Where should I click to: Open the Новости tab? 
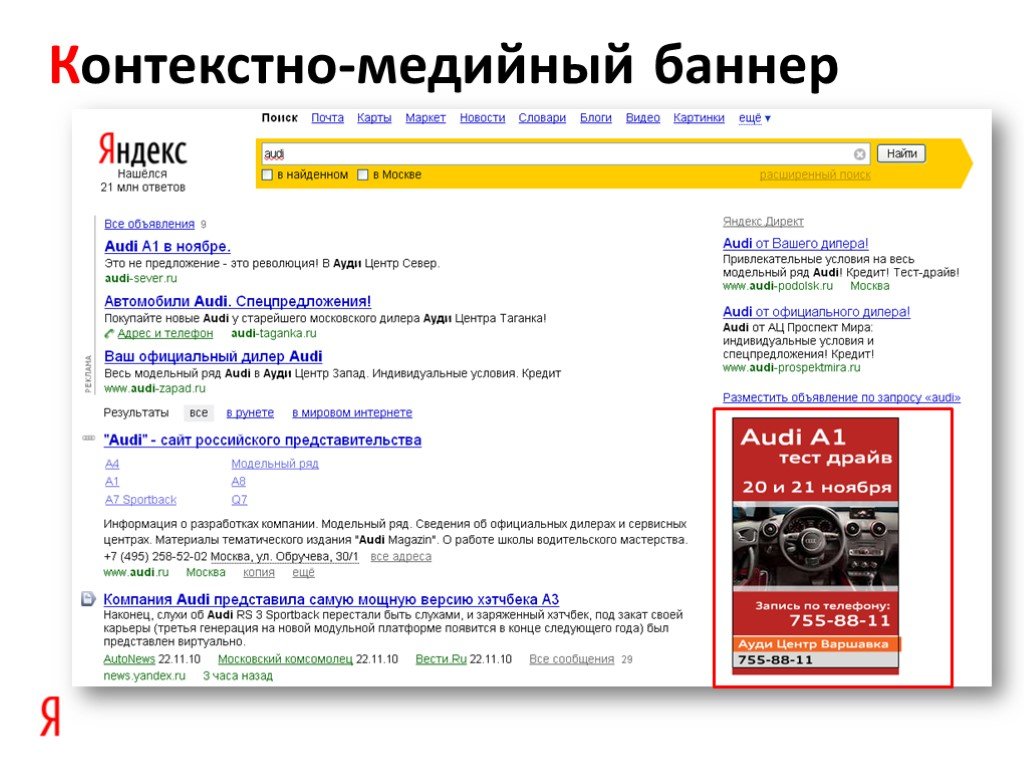click(x=483, y=118)
